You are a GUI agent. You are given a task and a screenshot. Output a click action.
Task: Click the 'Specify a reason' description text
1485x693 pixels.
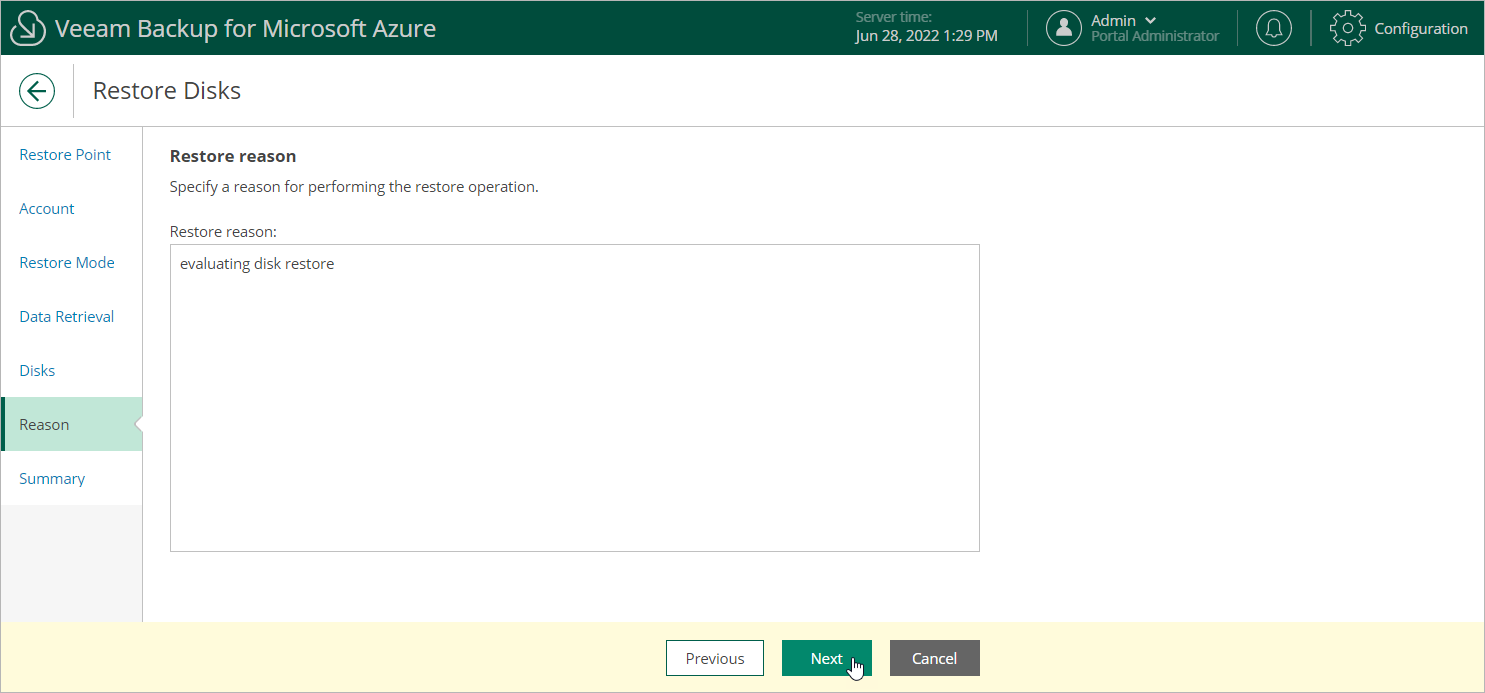click(354, 187)
